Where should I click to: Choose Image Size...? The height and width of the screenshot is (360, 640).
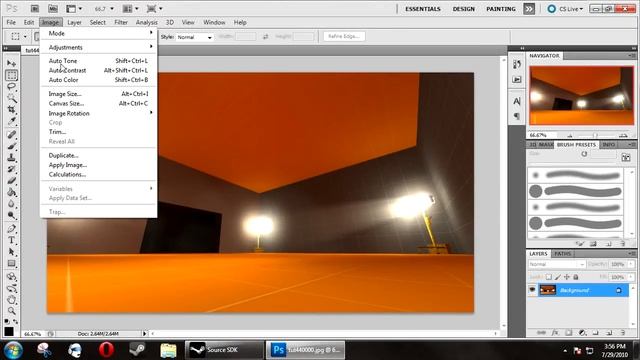click(98, 94)
